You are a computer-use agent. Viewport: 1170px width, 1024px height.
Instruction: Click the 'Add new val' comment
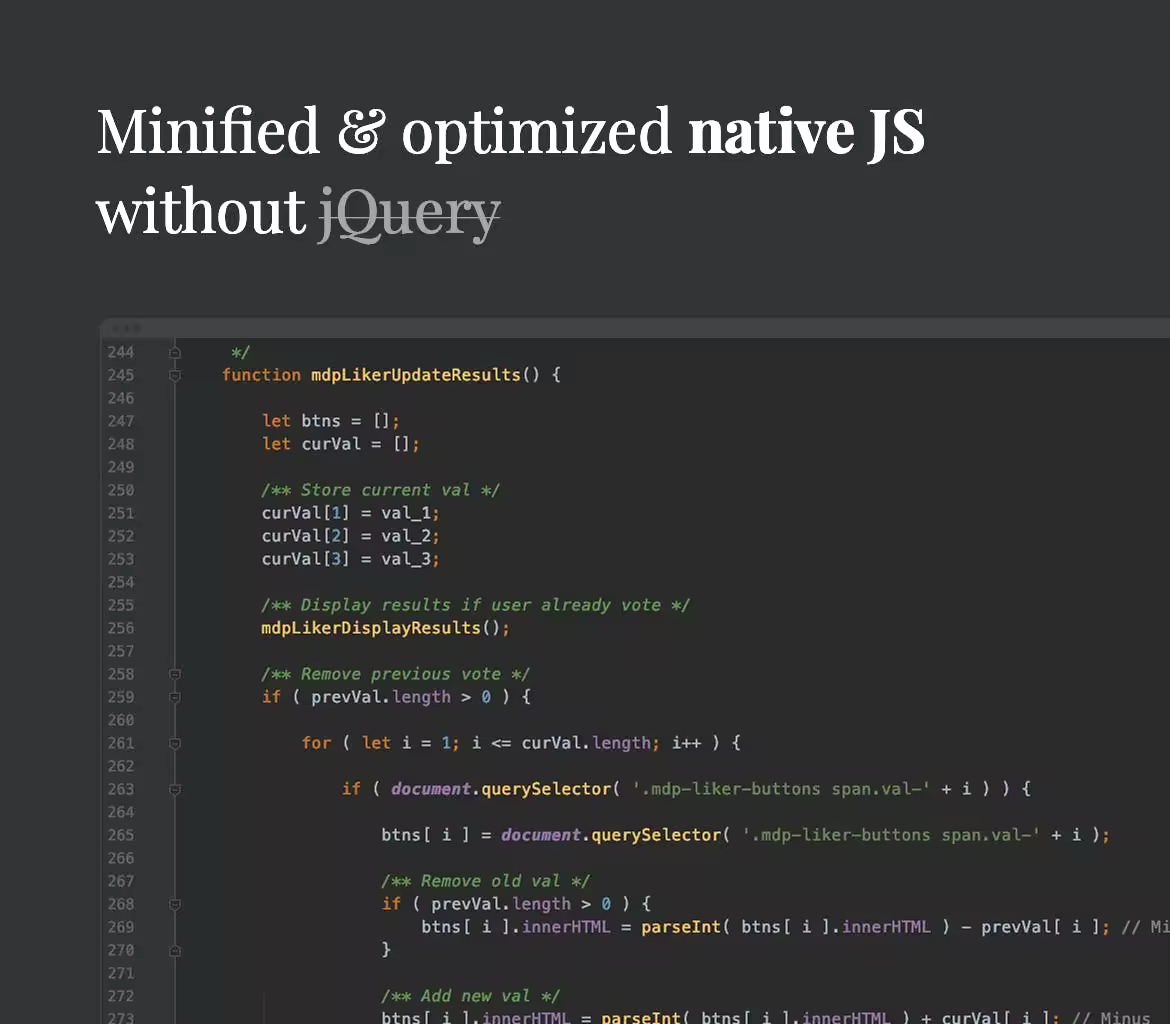470,996
